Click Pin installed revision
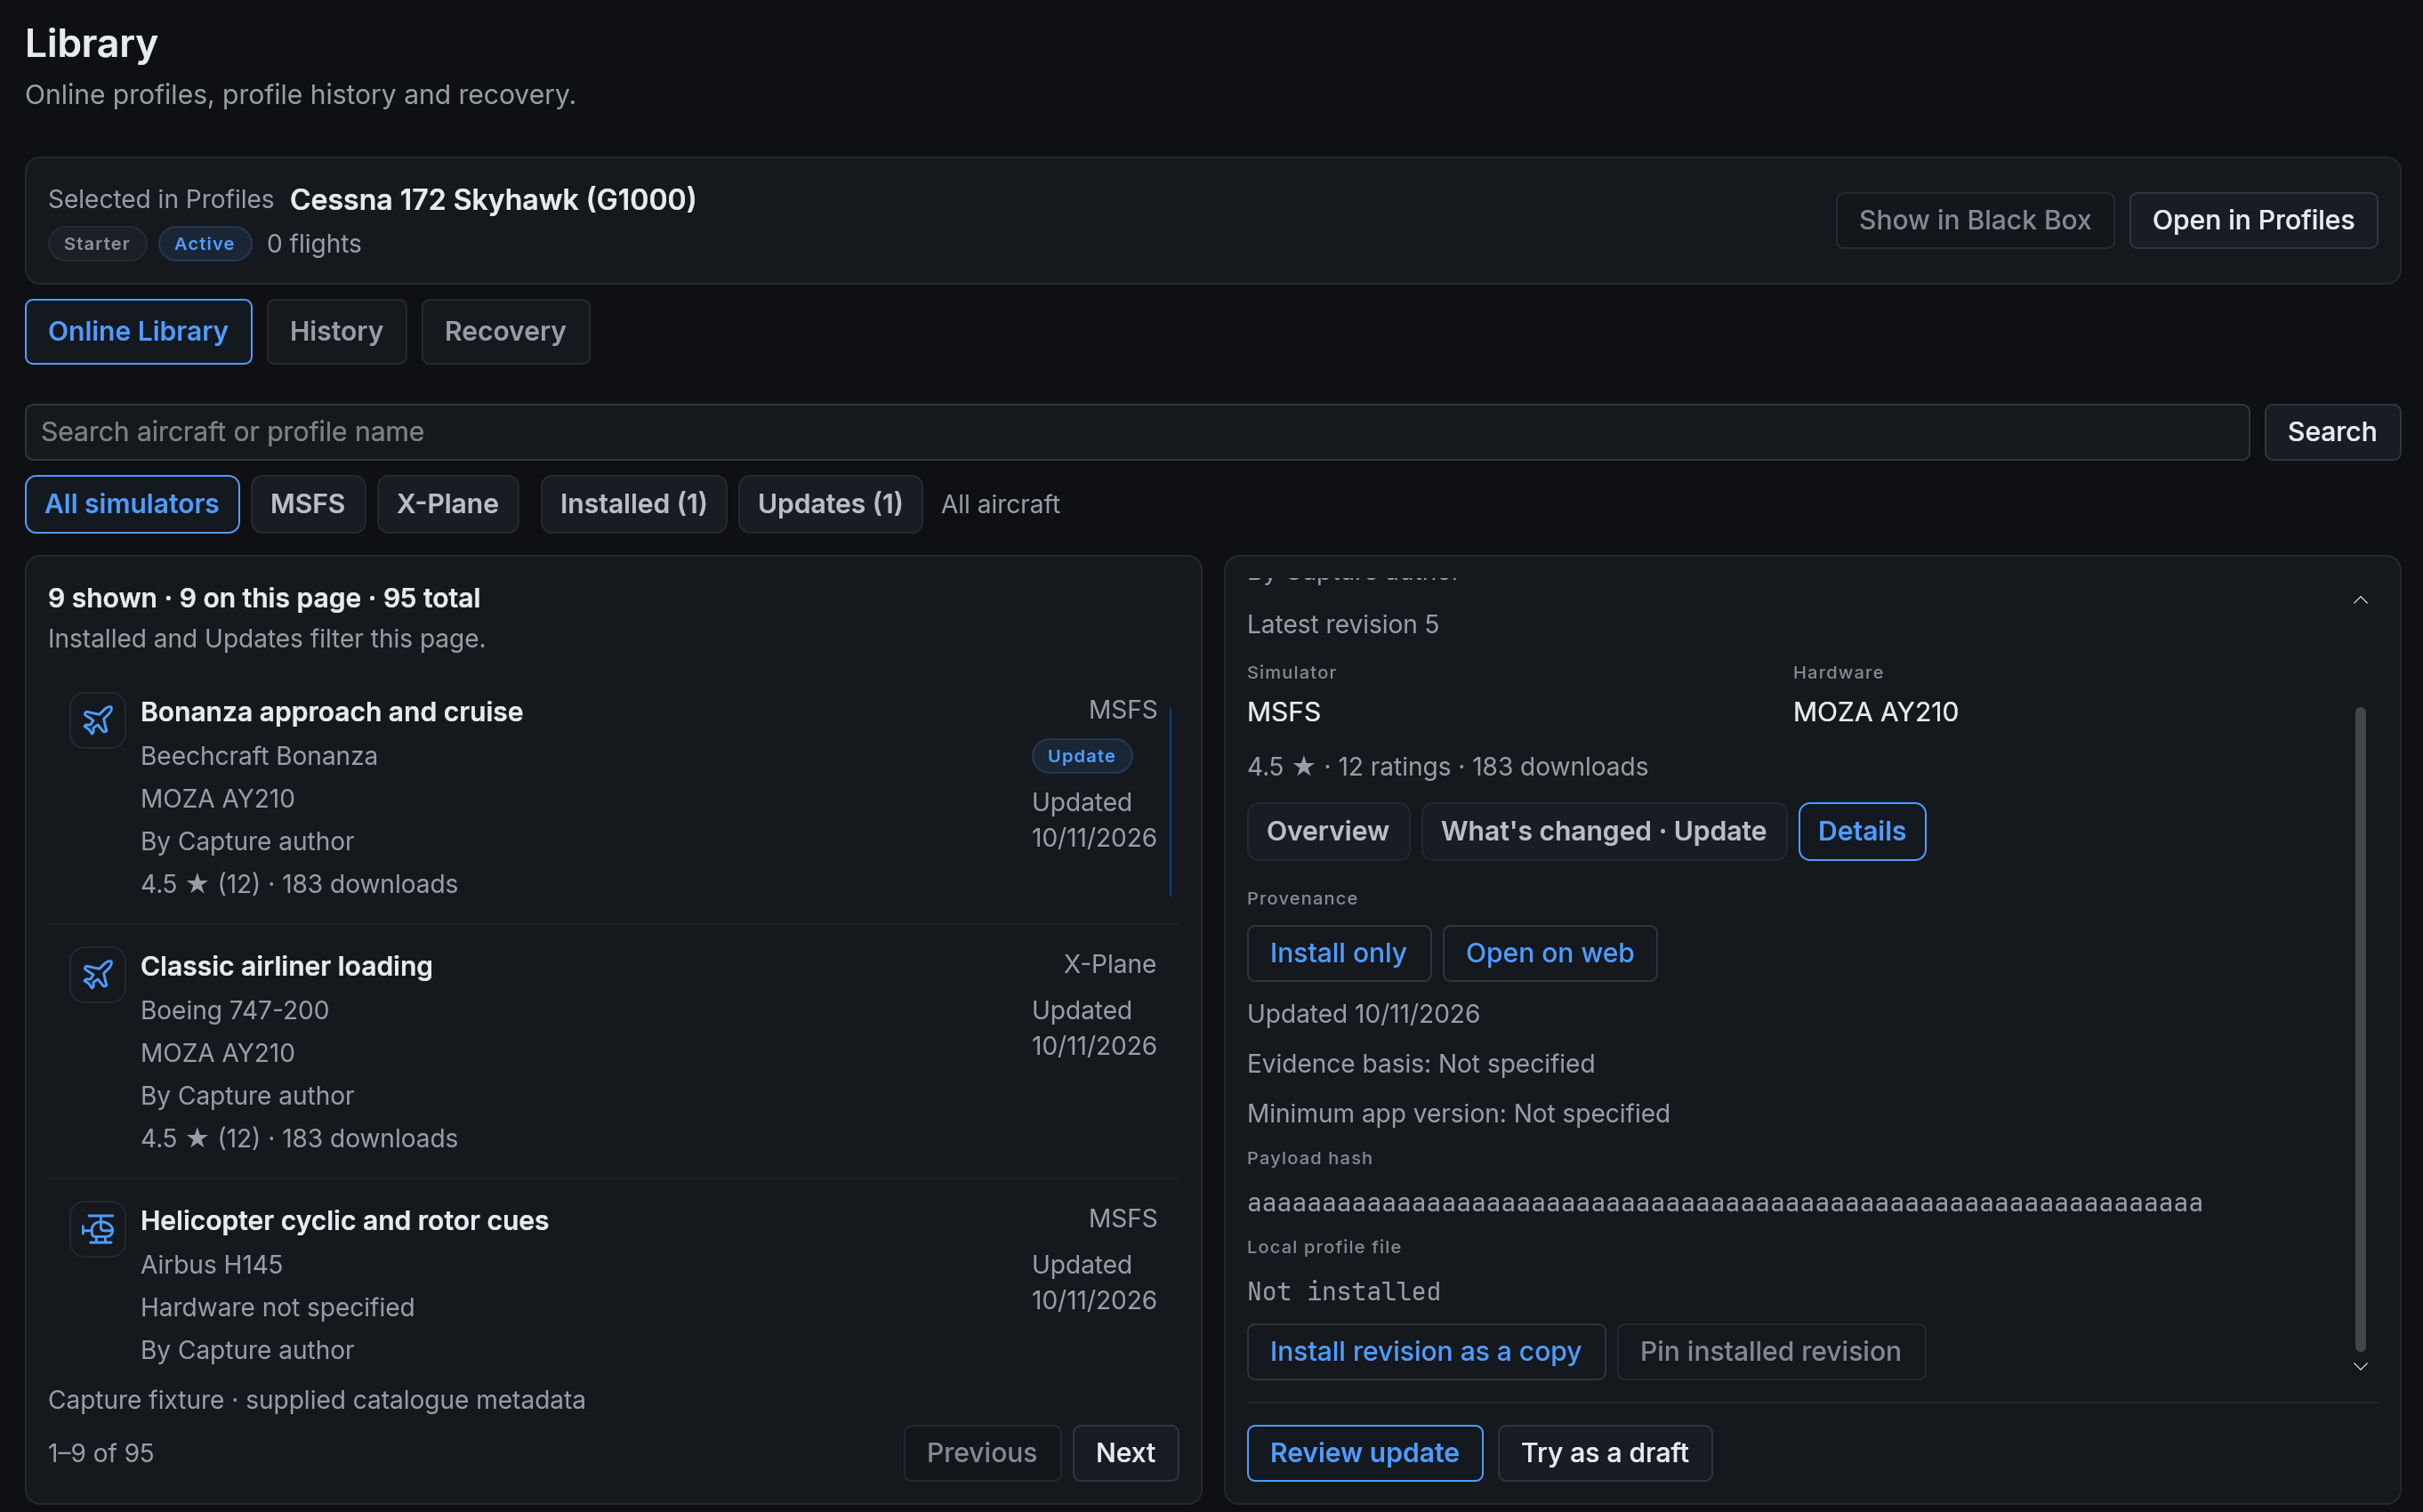Viewport: 2423px width, 1512px height. pos(1770,1352)
